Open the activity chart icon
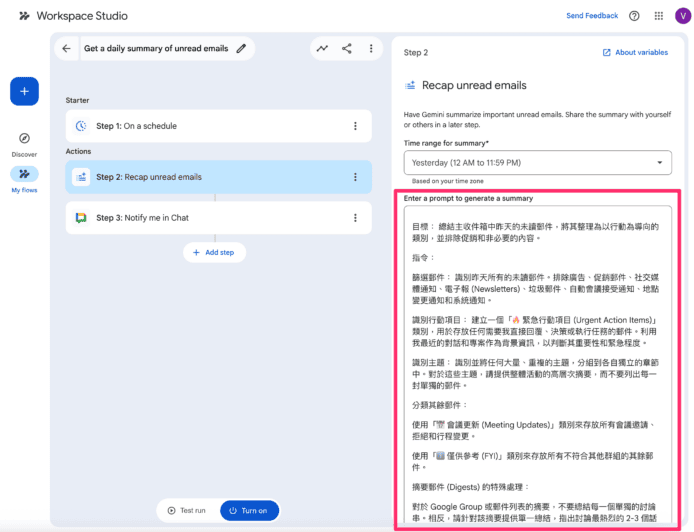This screenshot has width=694, height=532. pos(322,48)
